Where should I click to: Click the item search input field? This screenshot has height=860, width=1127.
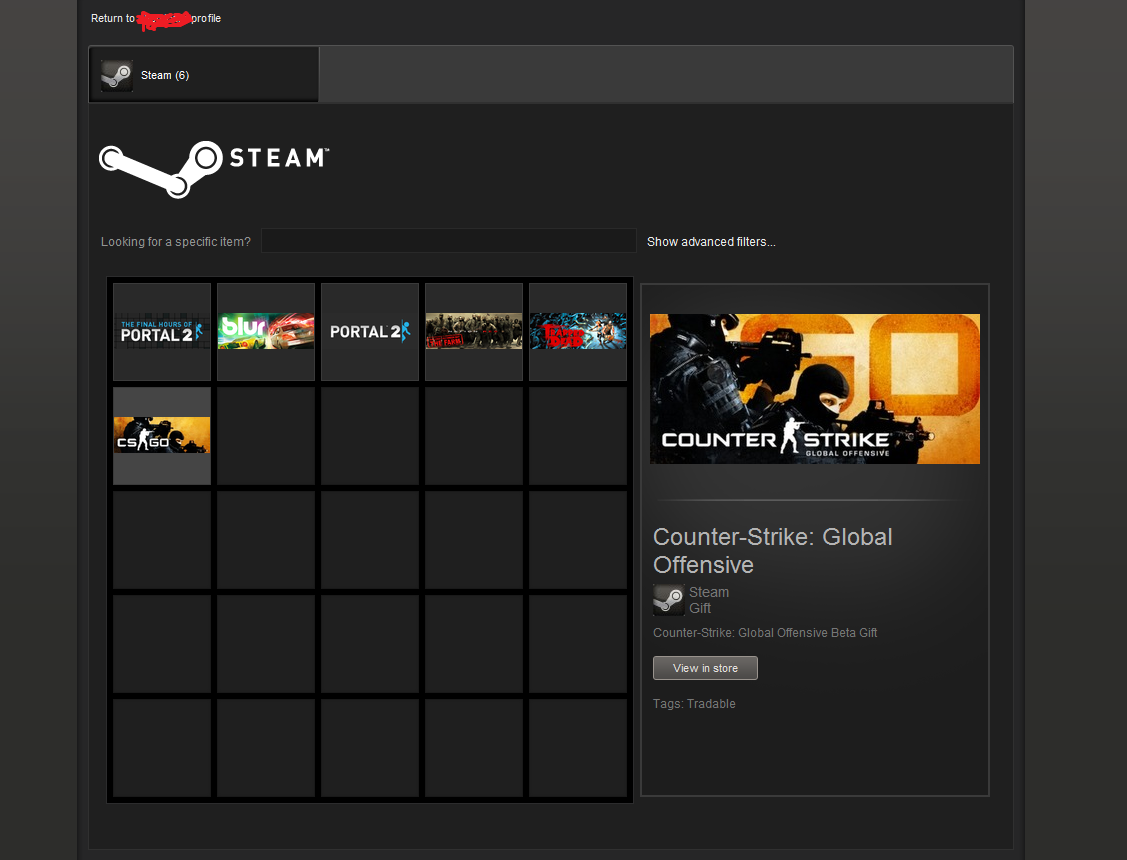pos(448,241)
